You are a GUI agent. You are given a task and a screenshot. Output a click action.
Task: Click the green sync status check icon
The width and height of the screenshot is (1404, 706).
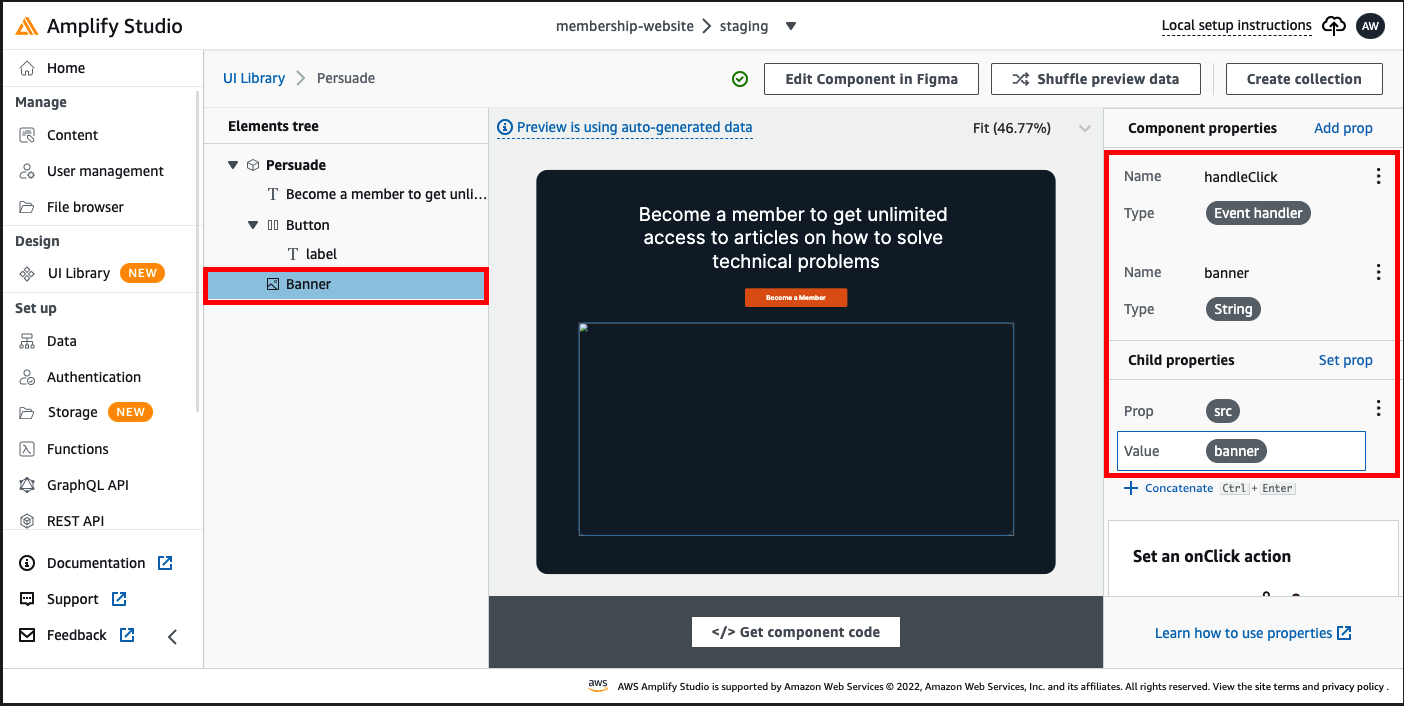coord(740,79)
